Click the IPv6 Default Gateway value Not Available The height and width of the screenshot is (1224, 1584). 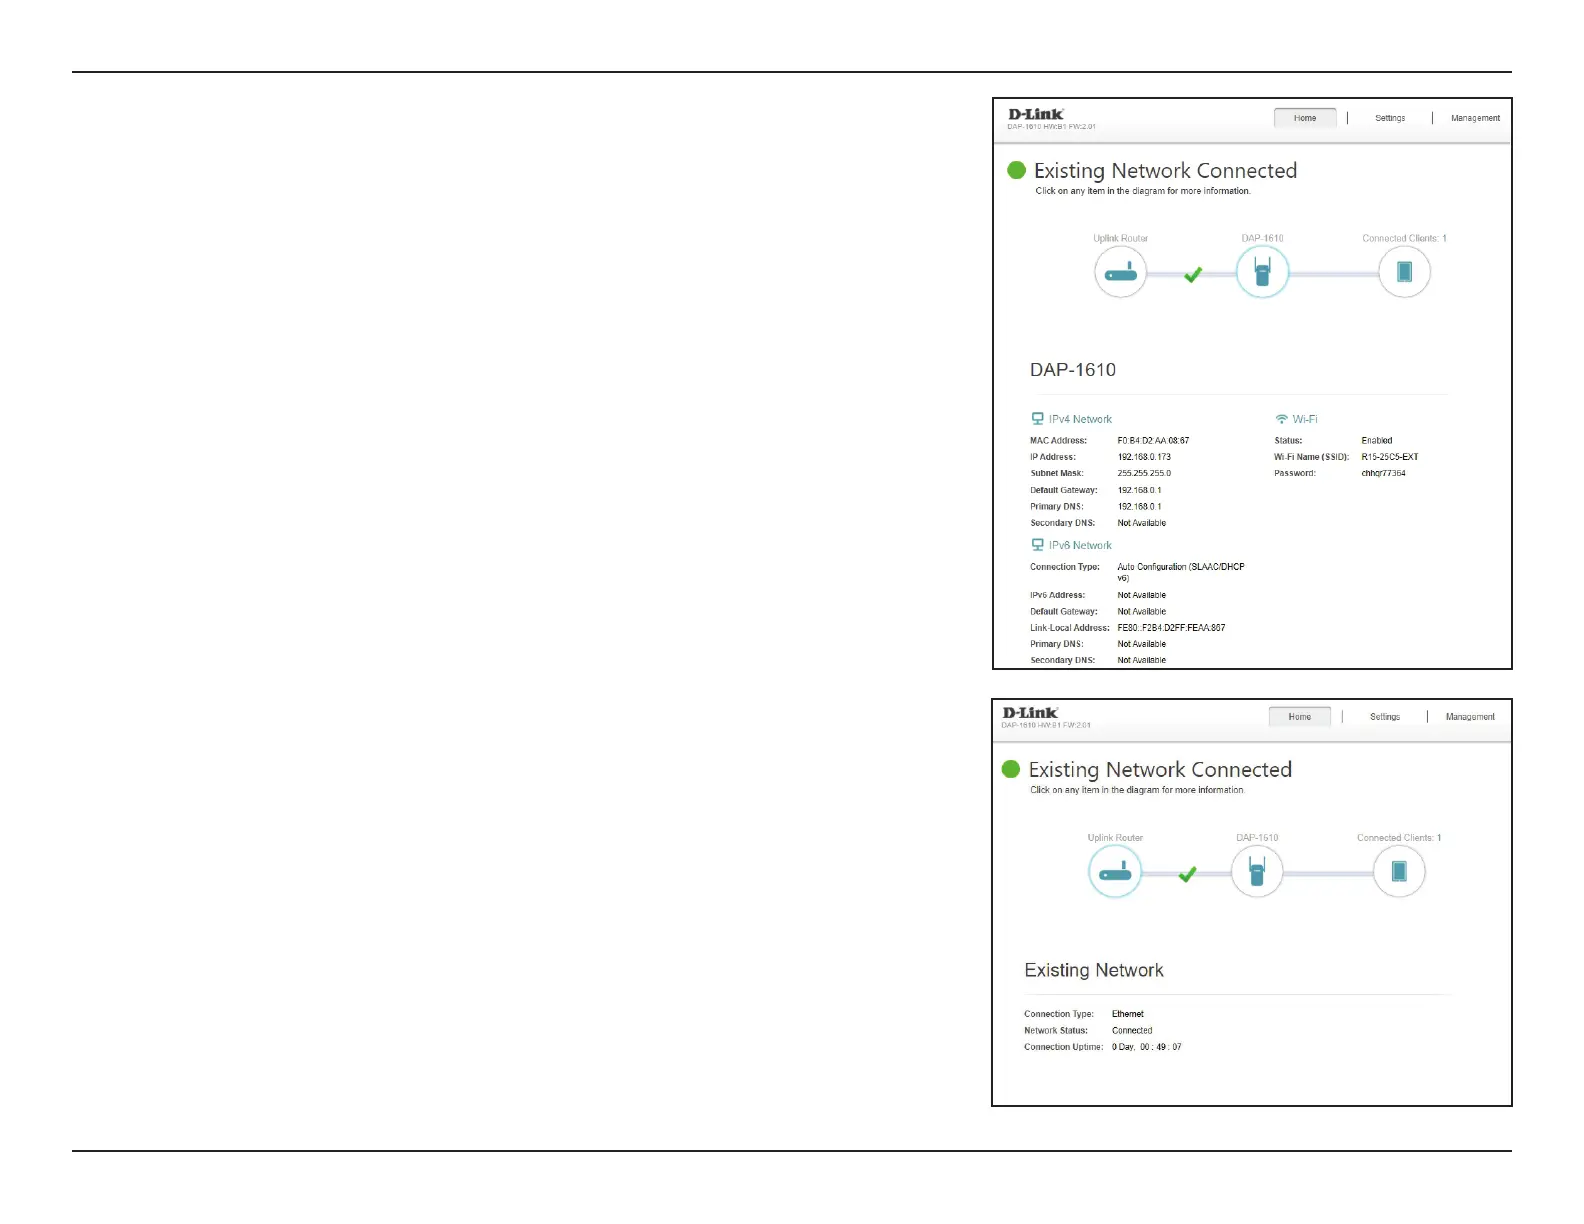point(1141,611)
